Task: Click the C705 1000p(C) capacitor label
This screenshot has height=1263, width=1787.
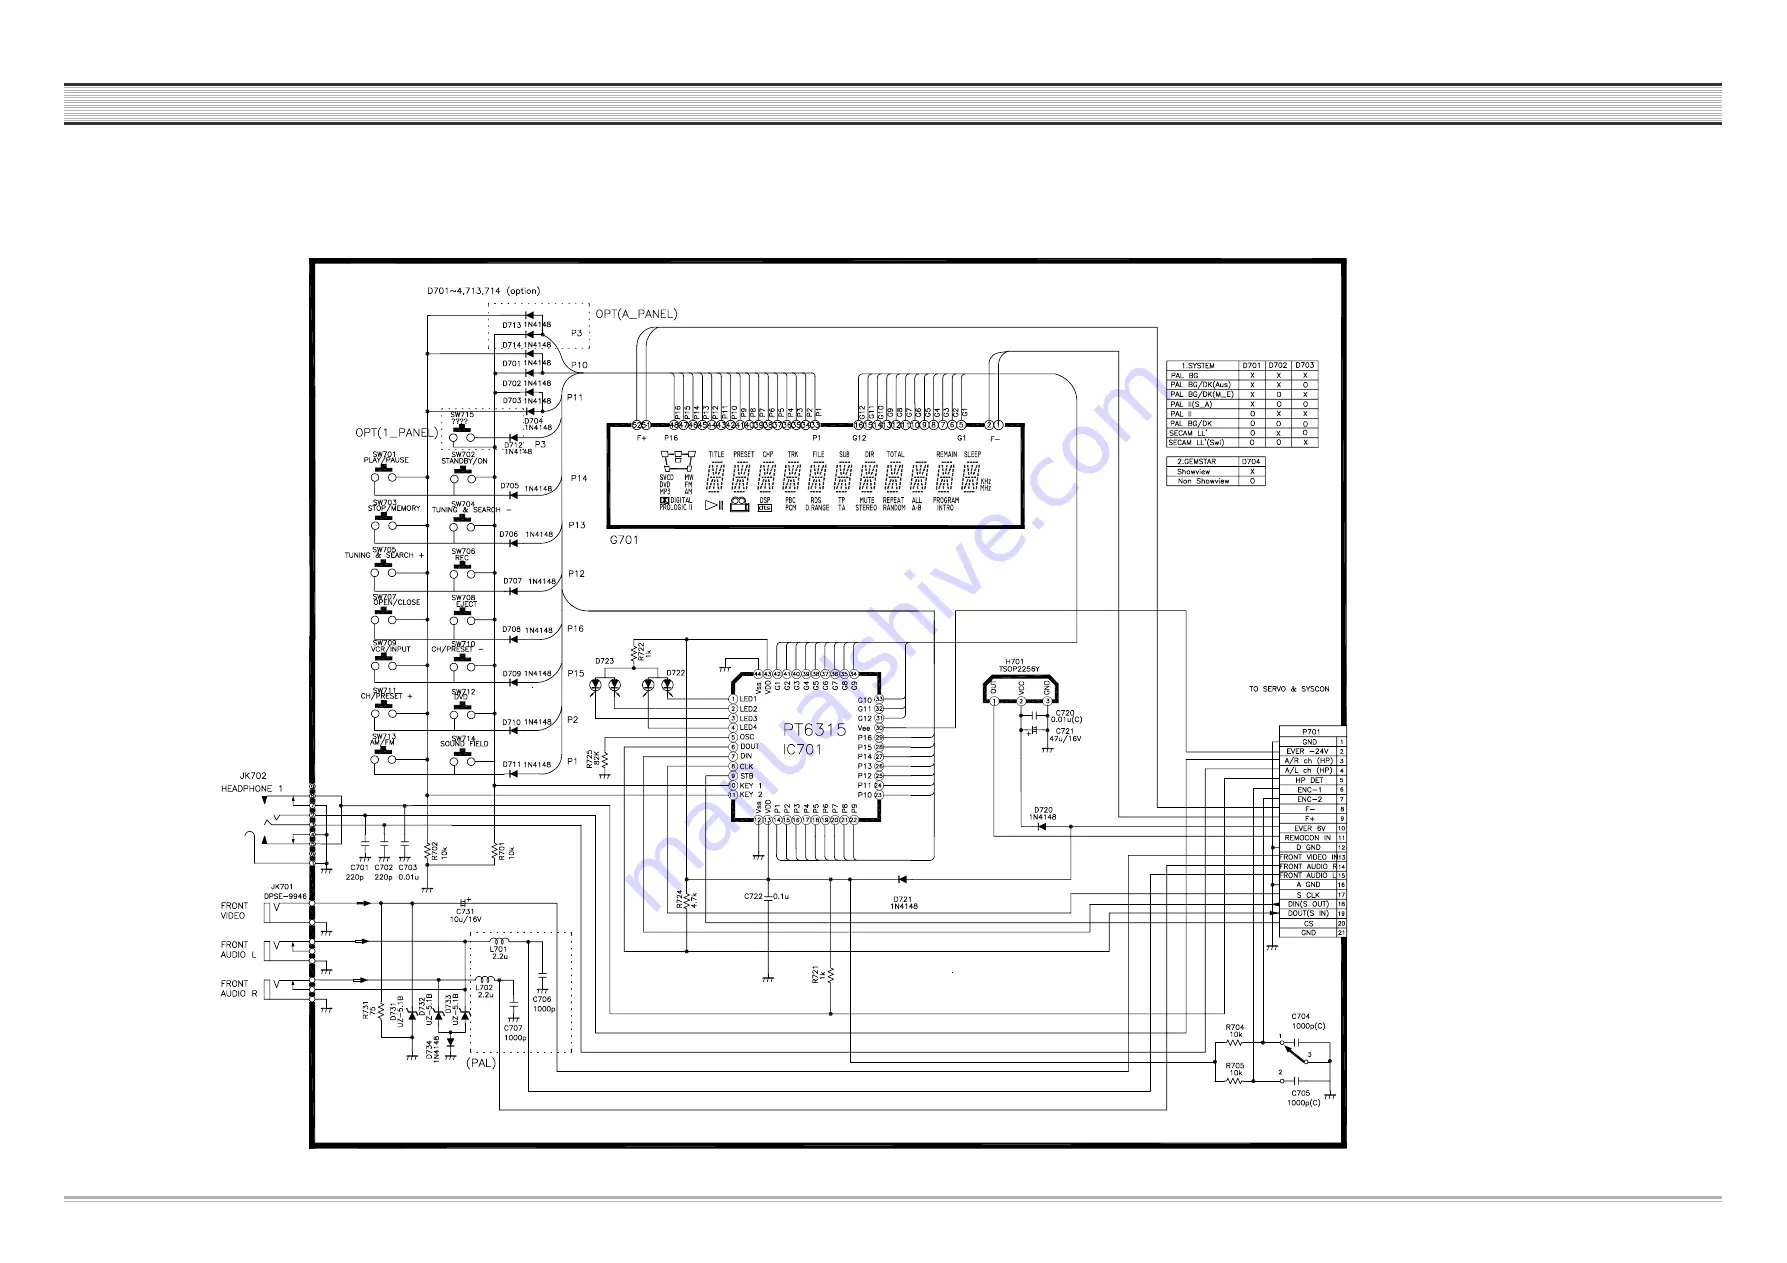Action: pyautogui.click(x=1304, y=1097)
